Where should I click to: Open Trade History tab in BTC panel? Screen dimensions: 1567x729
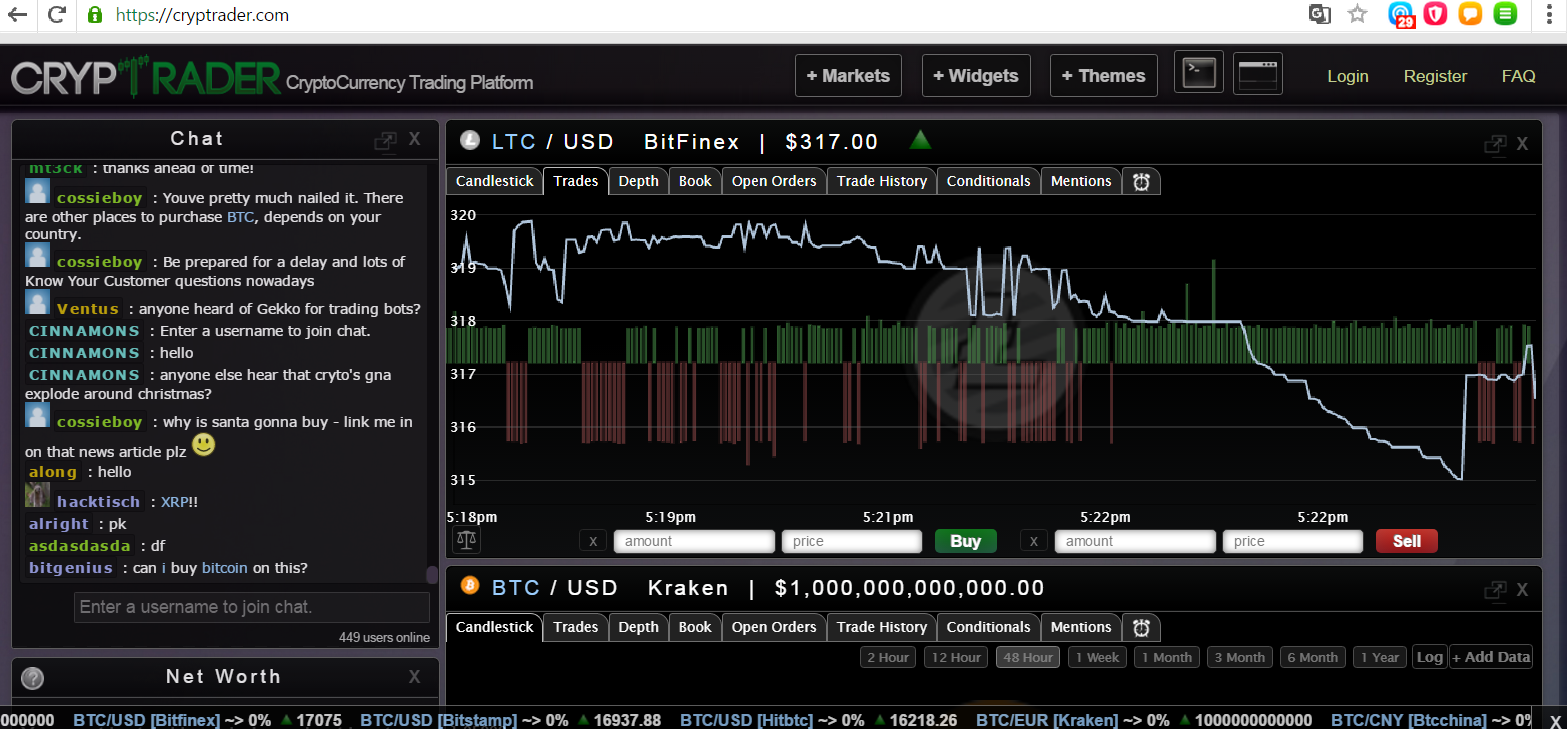click(x=881, y=627)
